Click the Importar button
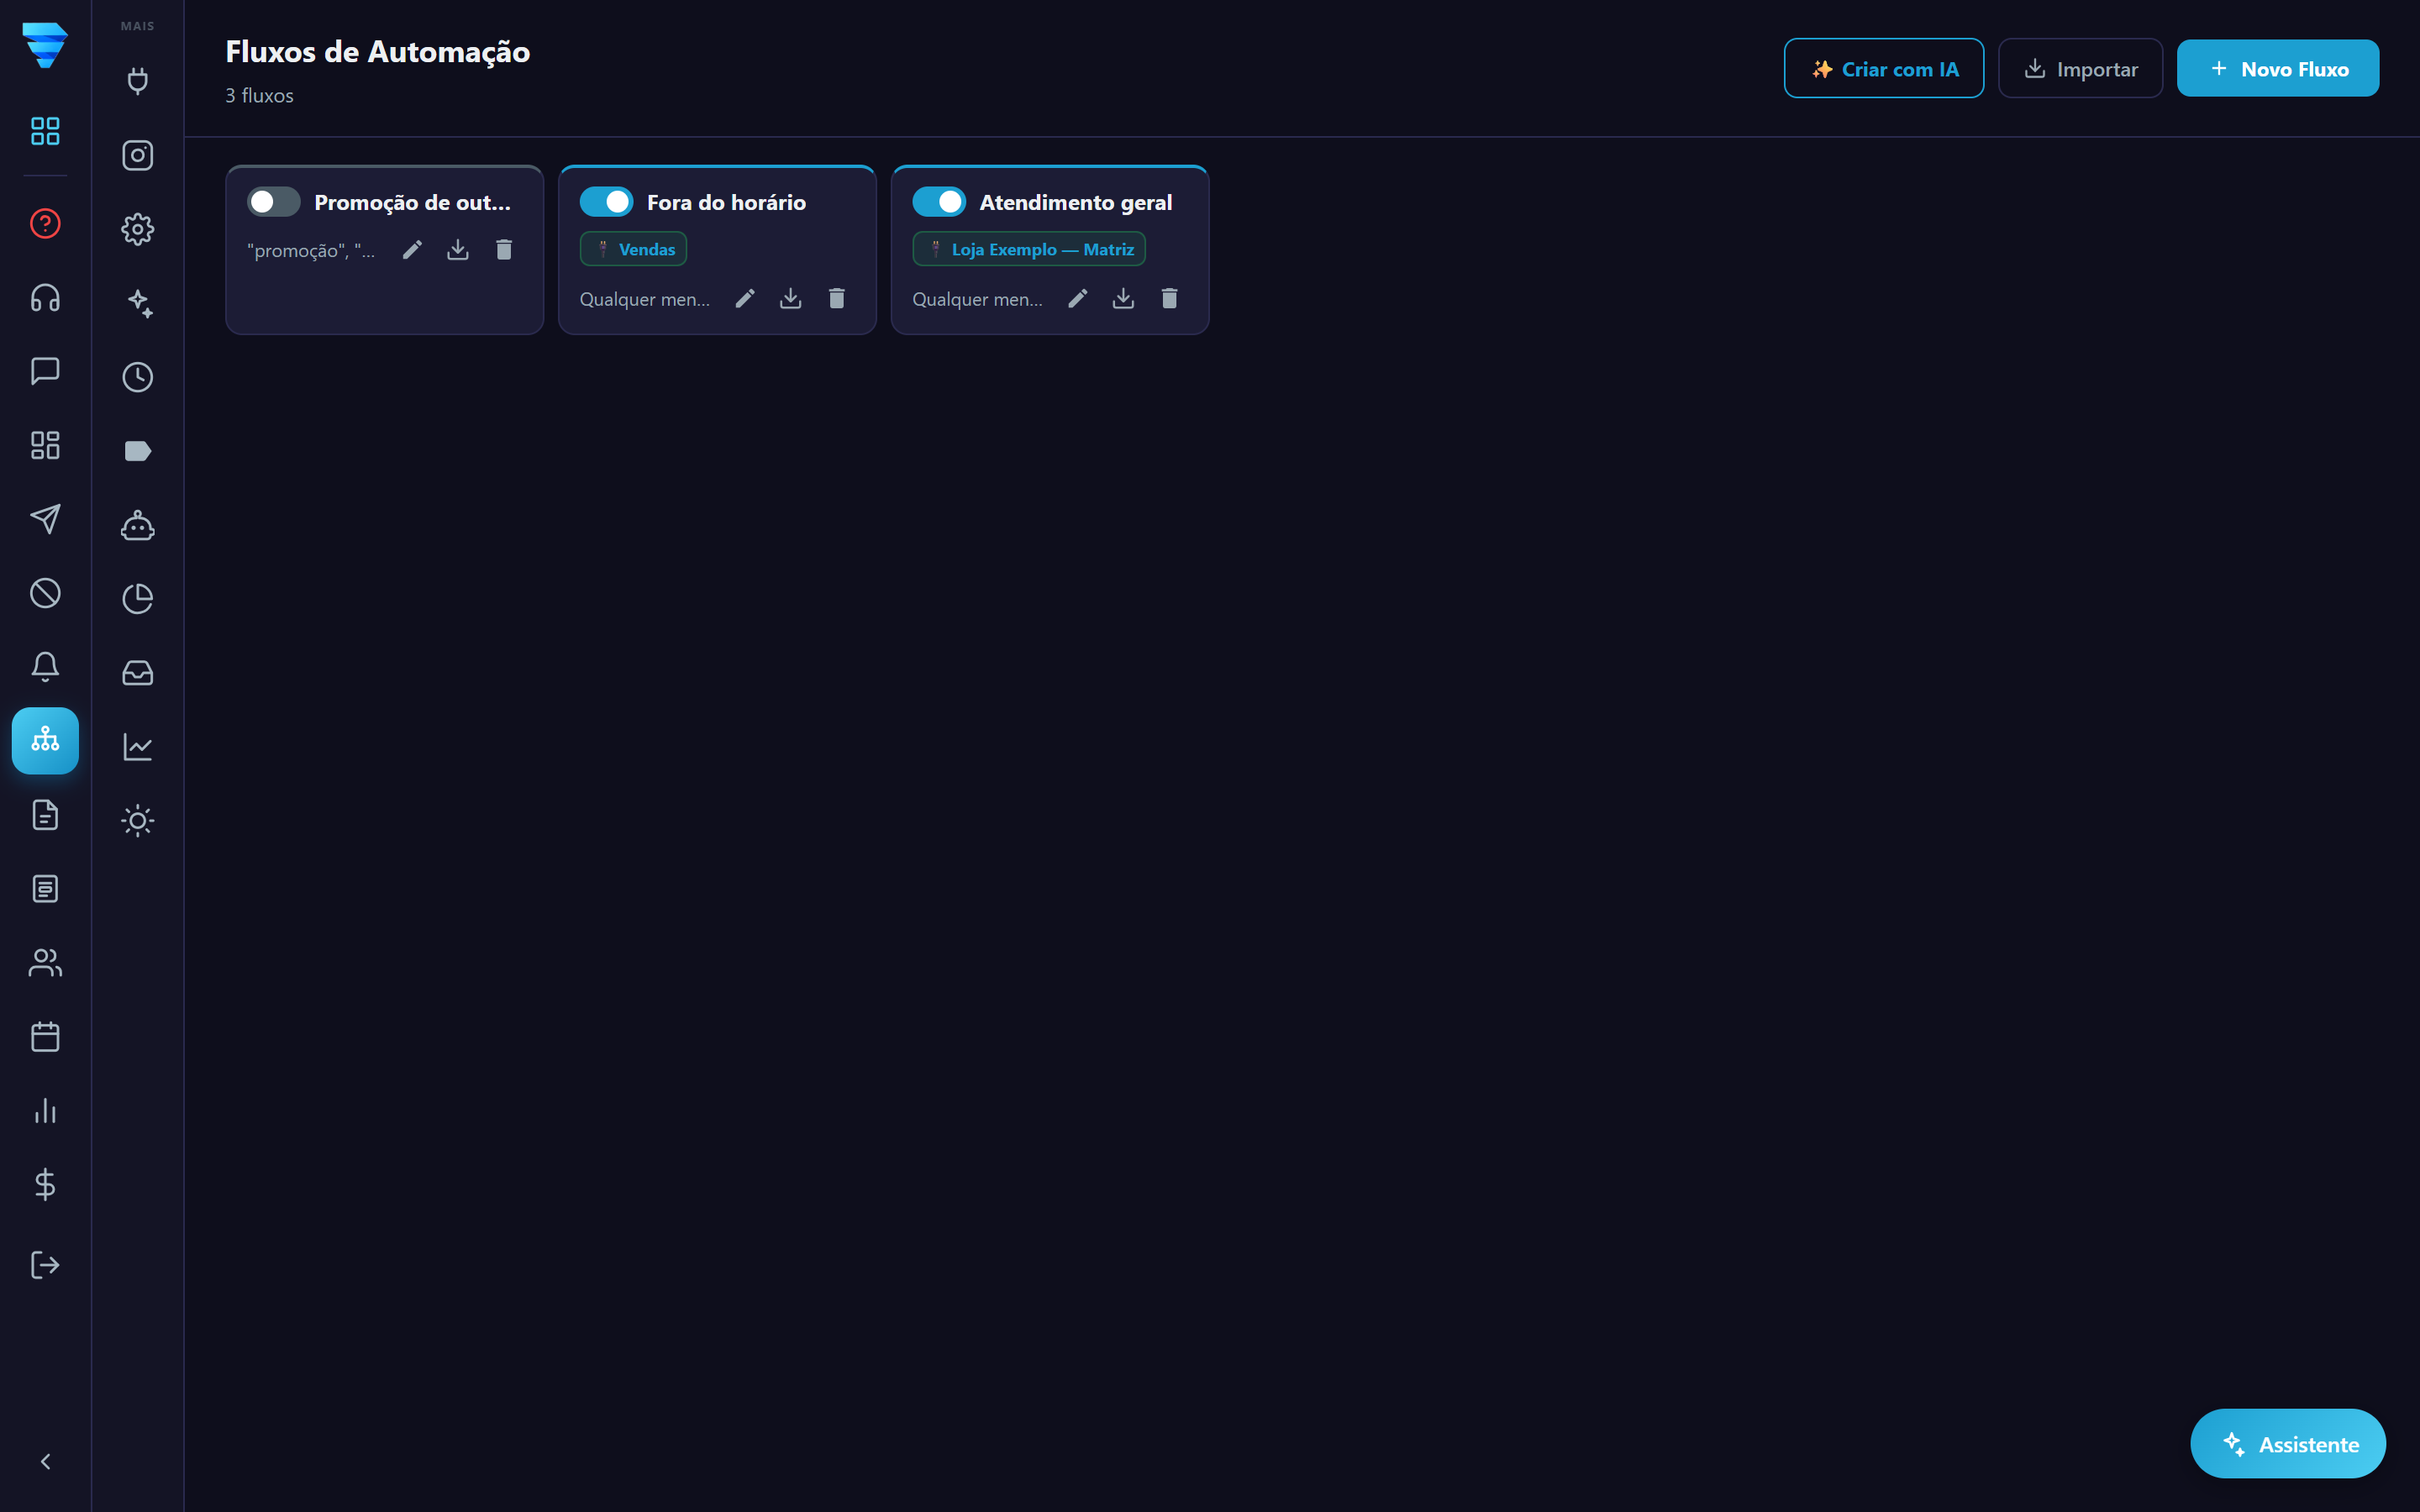2420x1512 pixels. [x=2080, y=68]
